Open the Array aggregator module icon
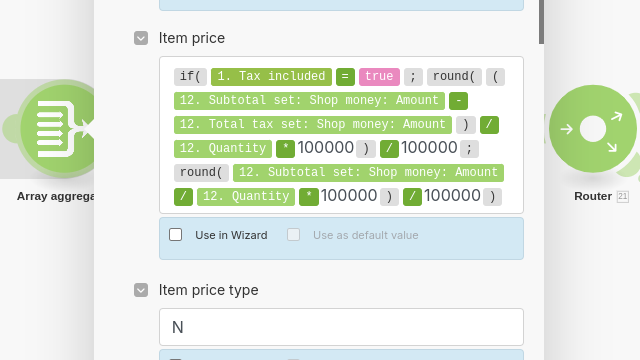 point(57,129)
